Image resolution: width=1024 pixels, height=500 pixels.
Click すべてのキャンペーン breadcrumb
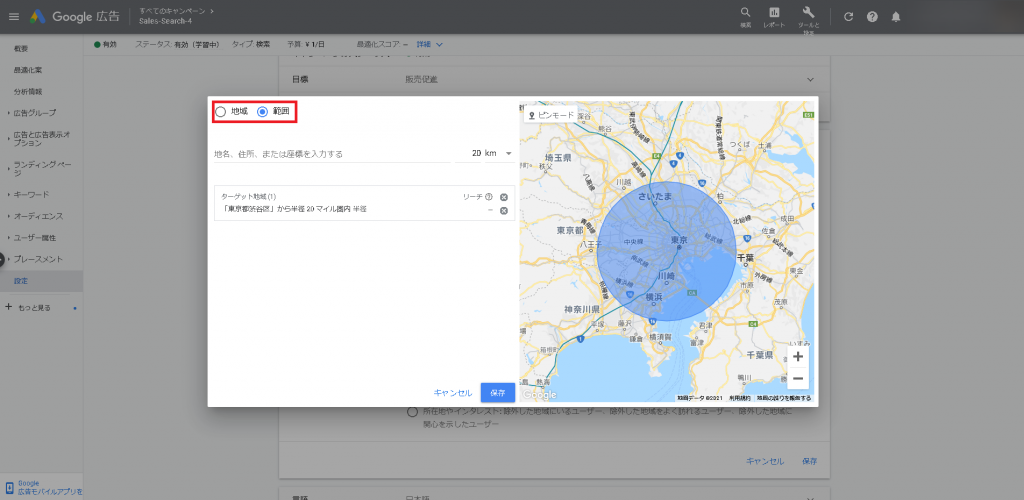pyautogui.click(x=174, y=11)
